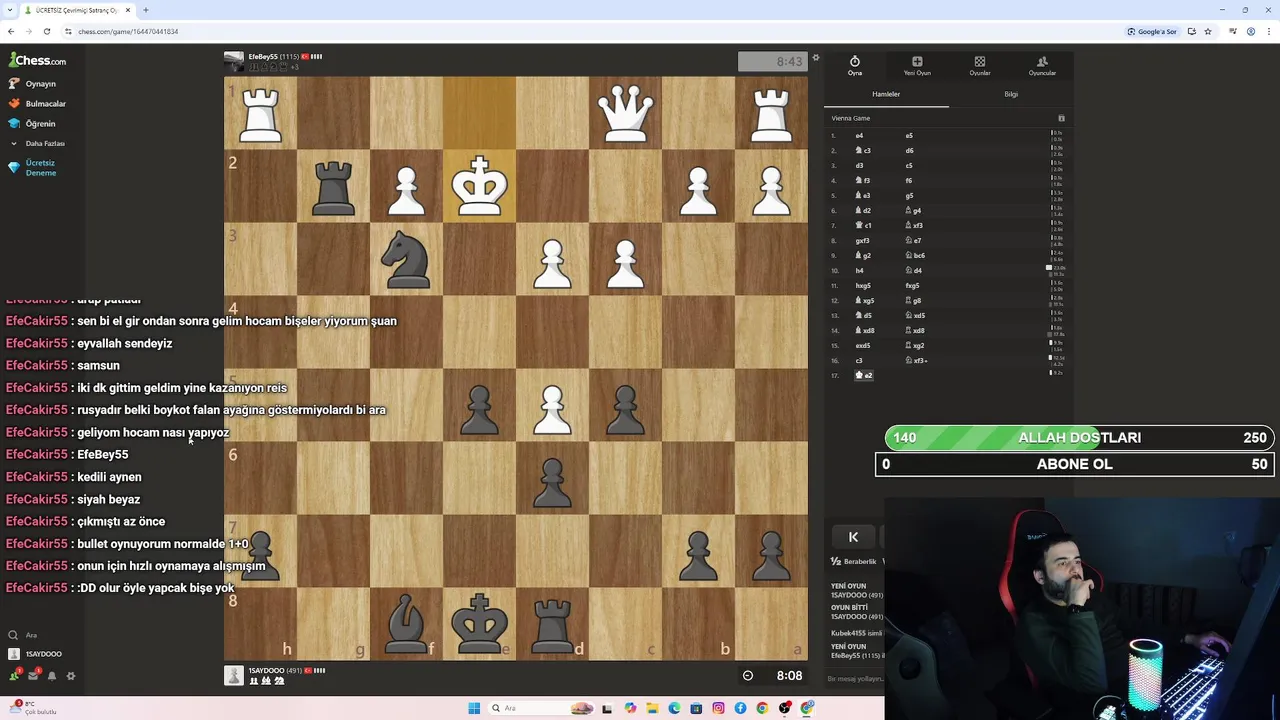Open the messages envelope icon

[x=33, y=676]
